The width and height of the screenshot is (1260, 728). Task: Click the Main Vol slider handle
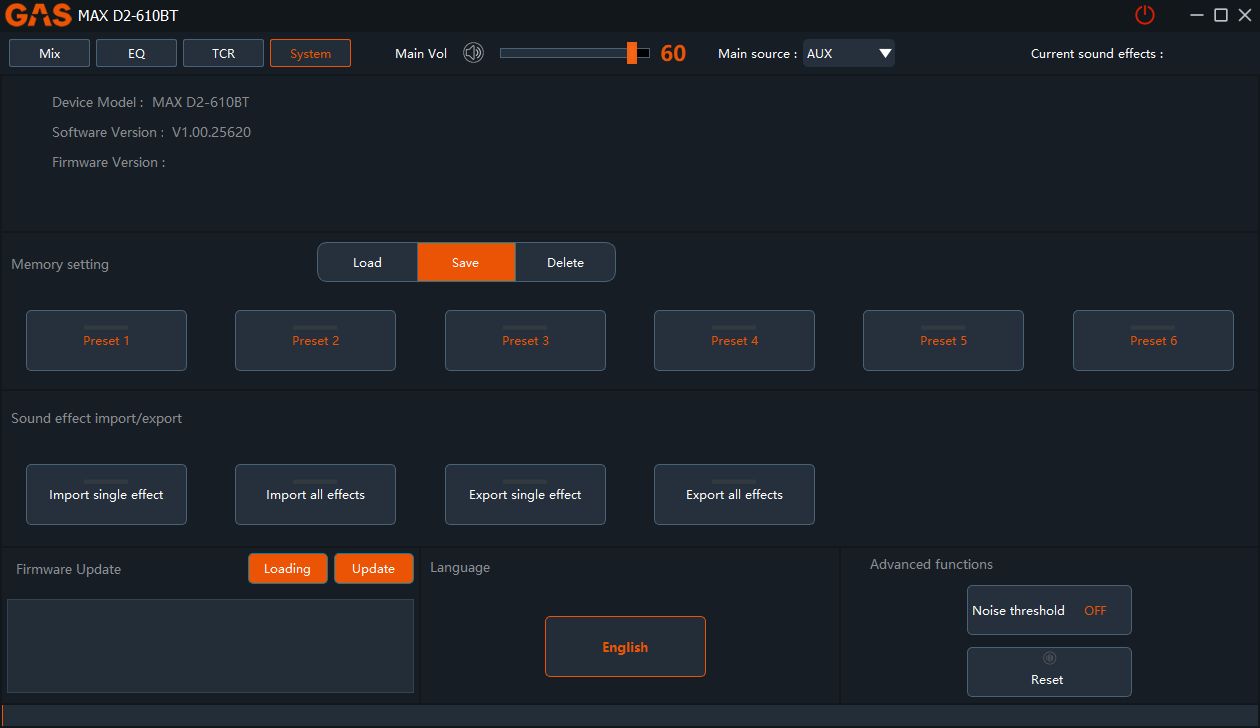point(632,53)
